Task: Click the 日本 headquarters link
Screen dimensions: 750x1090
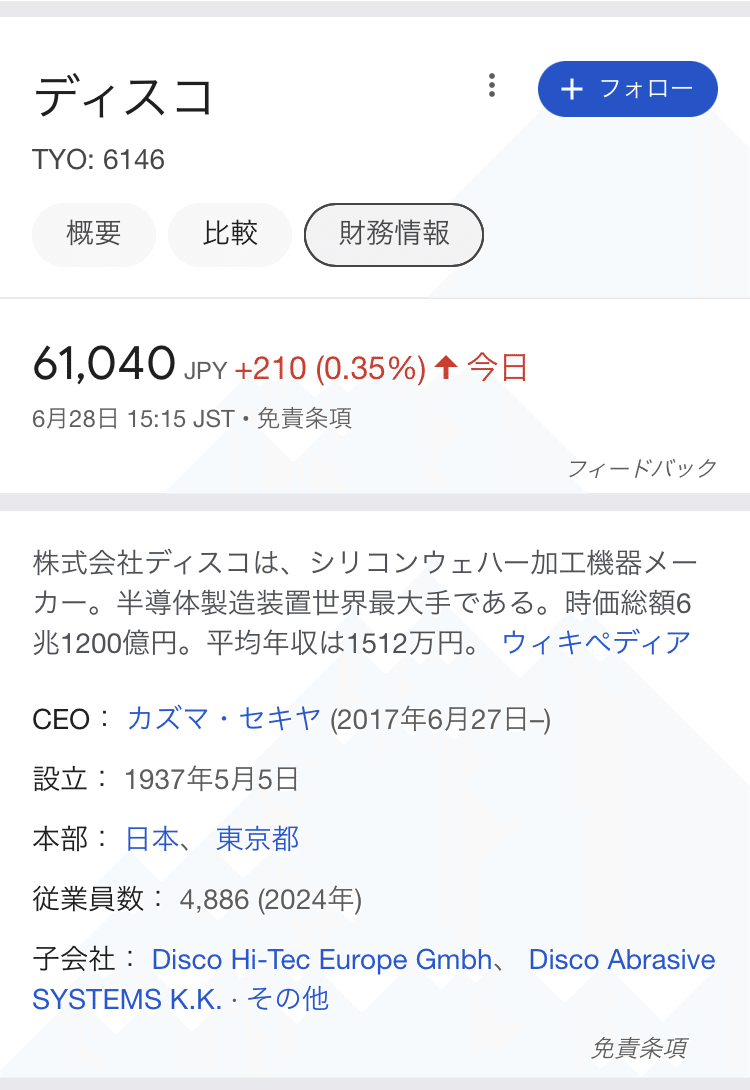Action: pos(152,839)
